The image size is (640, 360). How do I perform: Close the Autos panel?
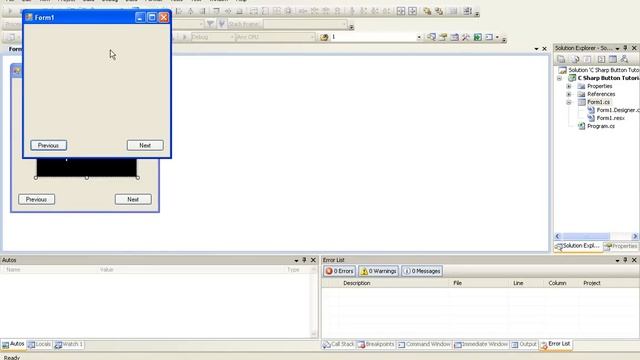click(x=313, y=260)
